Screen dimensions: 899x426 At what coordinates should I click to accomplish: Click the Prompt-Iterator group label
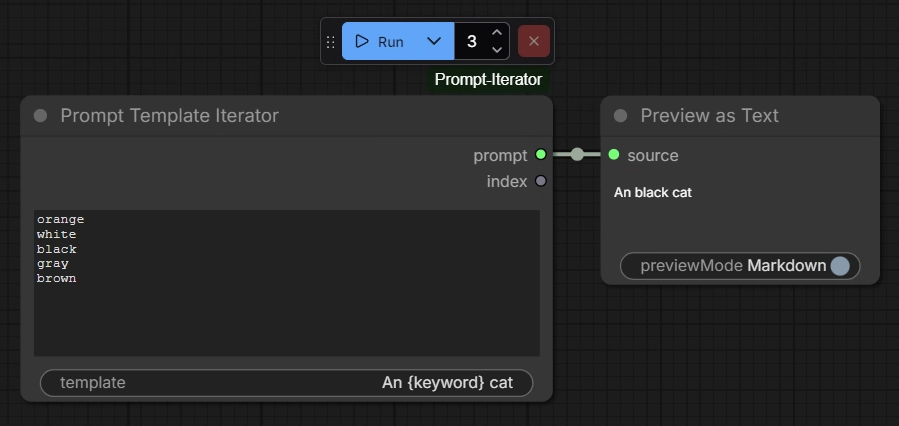tap(488, 80)
